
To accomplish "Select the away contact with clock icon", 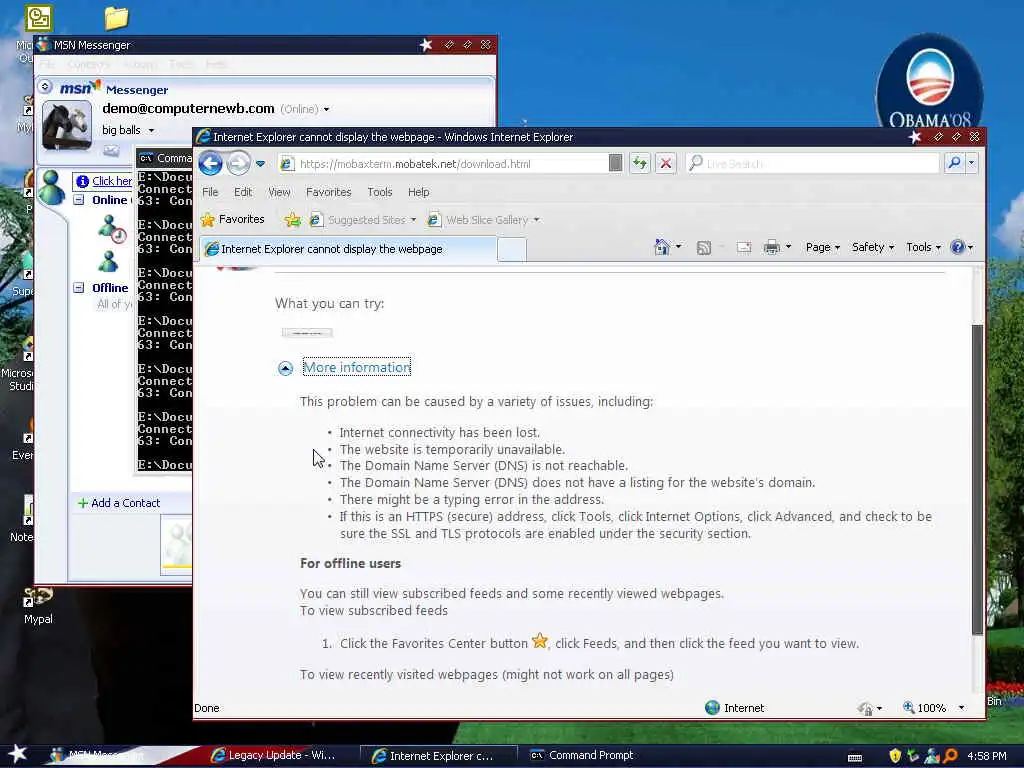I will pos(111,229).
